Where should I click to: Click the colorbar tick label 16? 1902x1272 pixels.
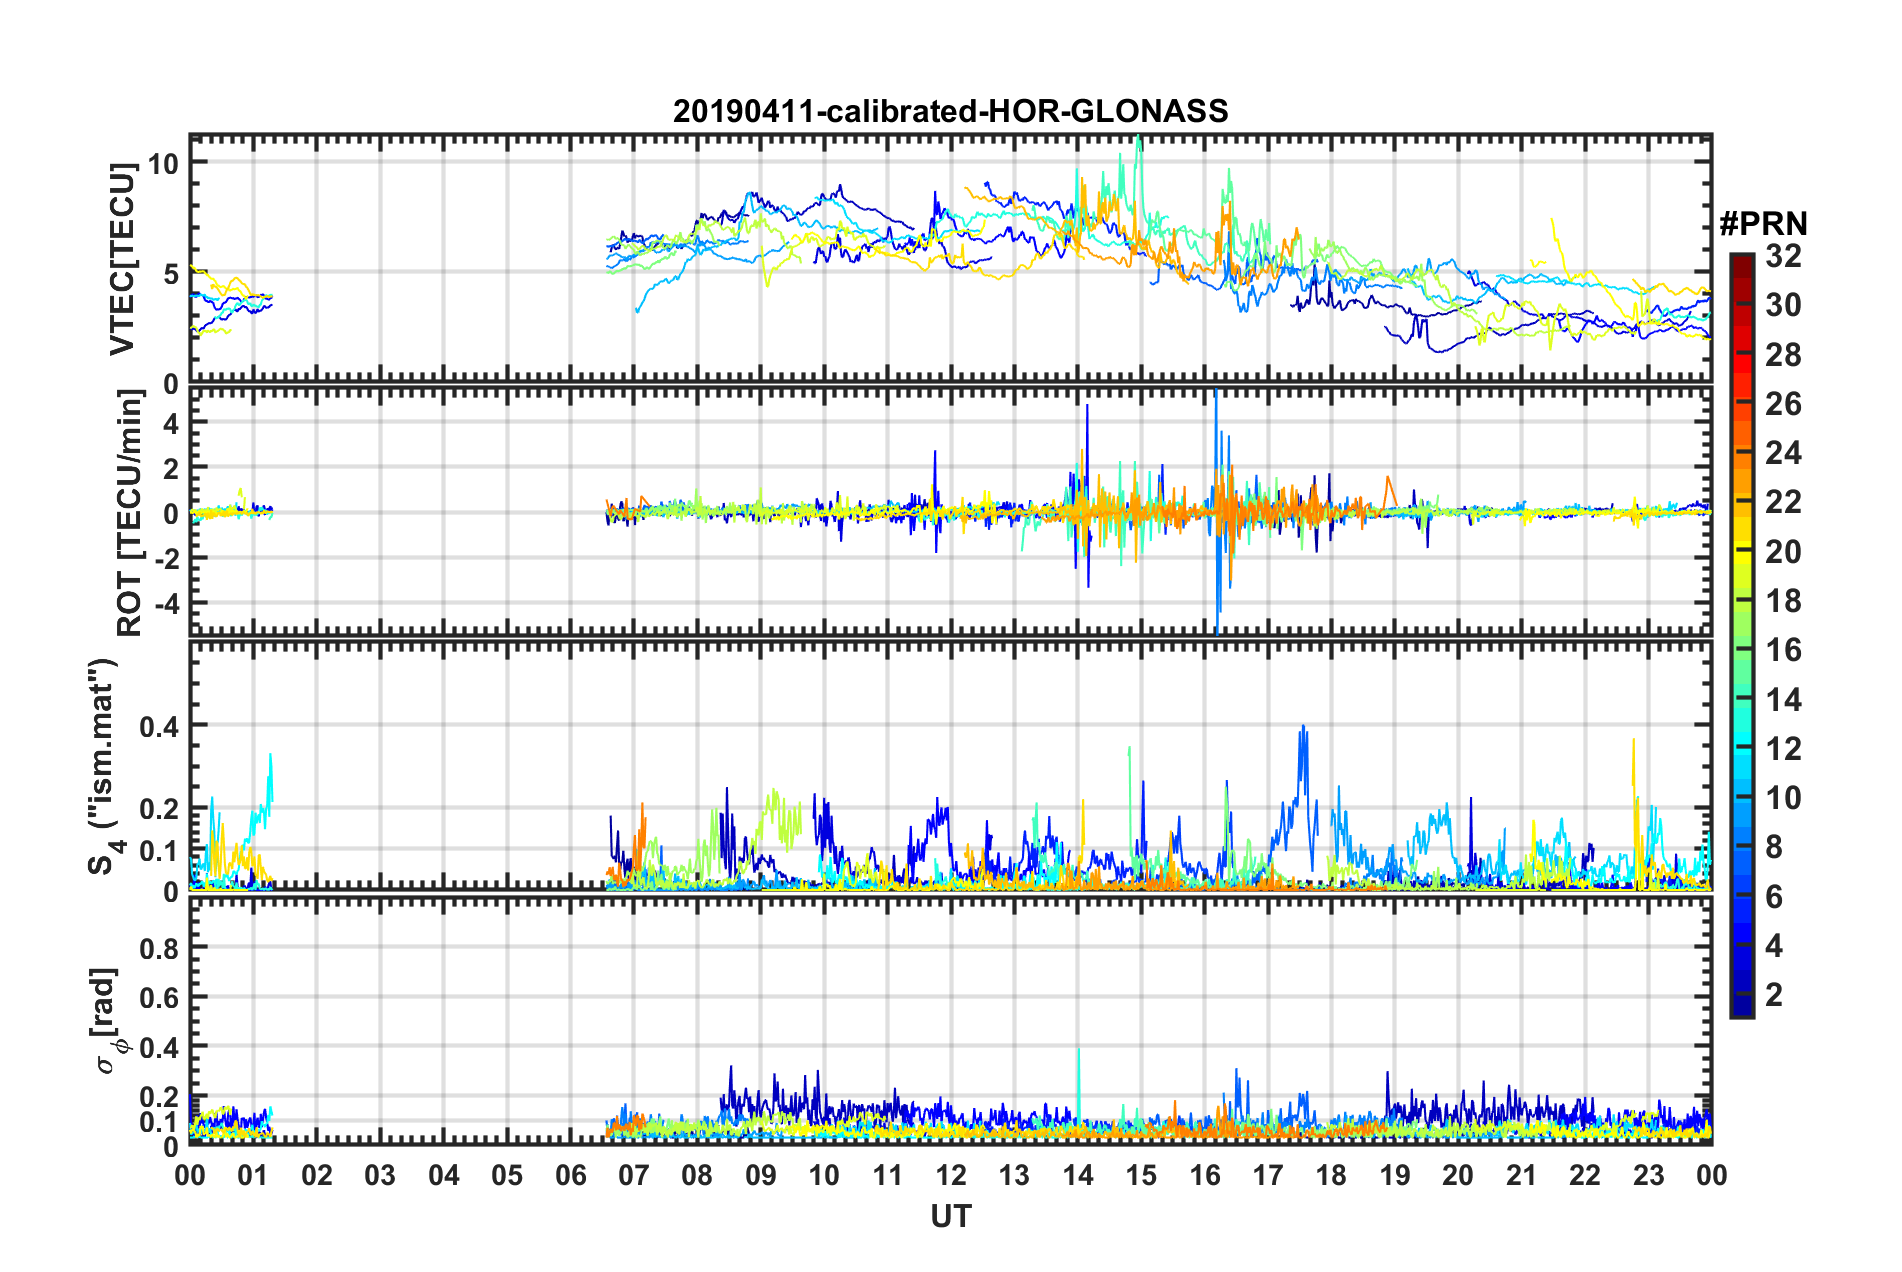point(1783,650)
